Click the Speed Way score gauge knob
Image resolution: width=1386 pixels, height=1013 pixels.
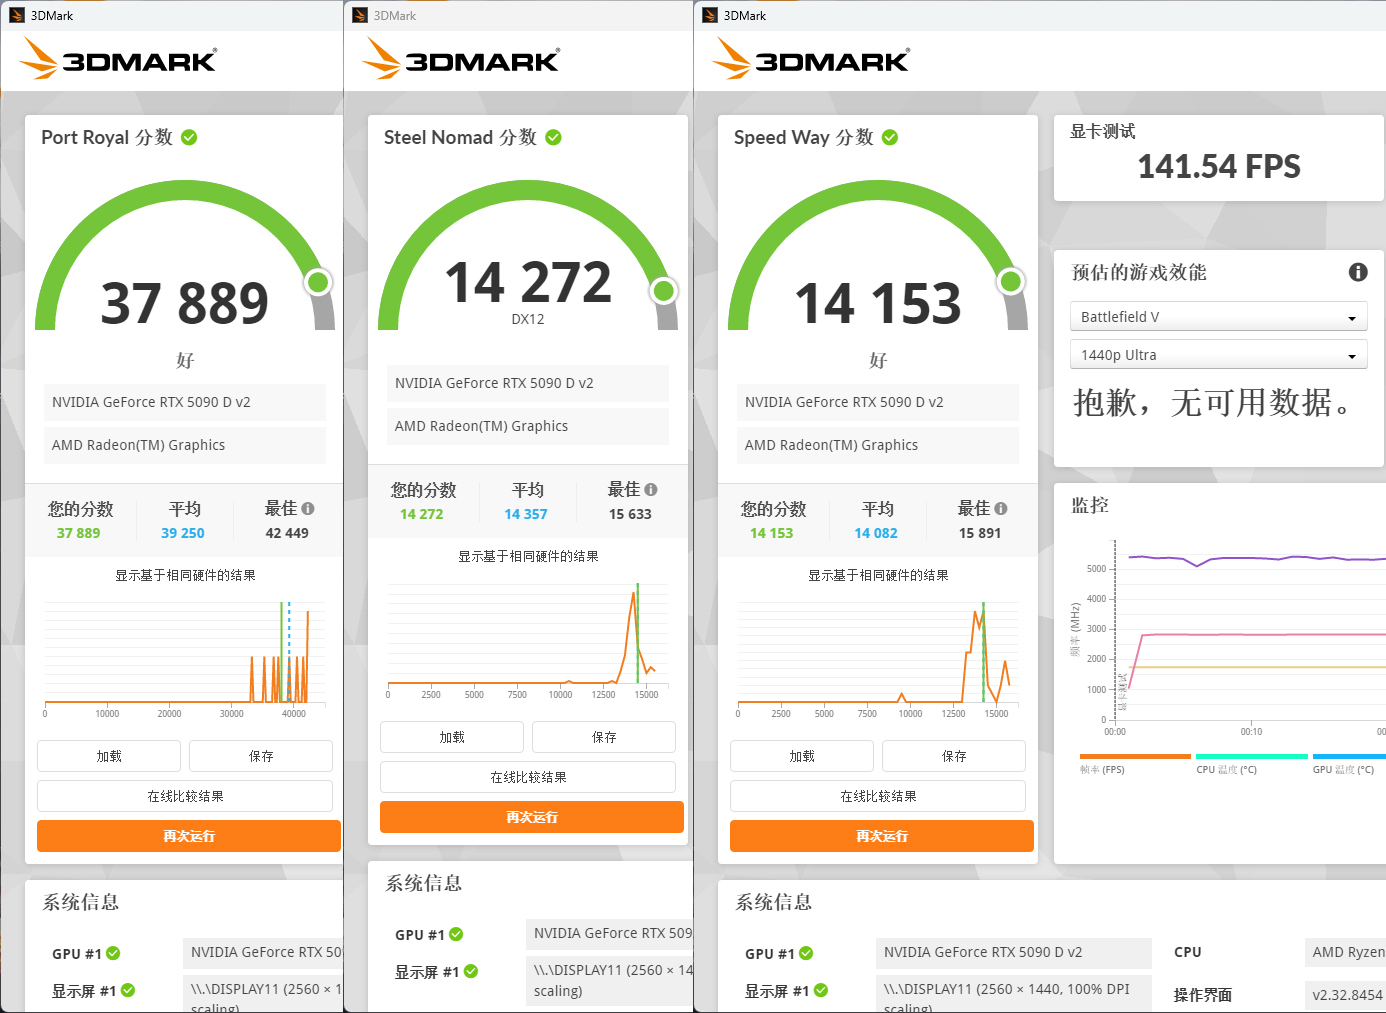coord(1012,282)
